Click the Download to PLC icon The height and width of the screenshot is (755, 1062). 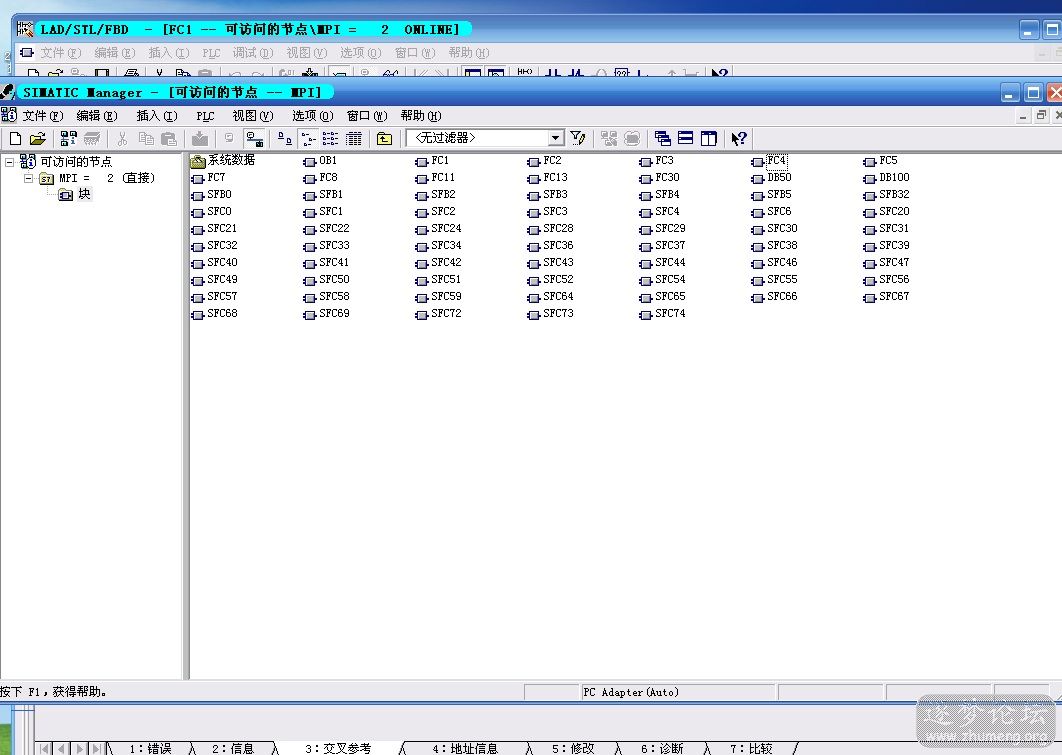click(x=200, y=139)
